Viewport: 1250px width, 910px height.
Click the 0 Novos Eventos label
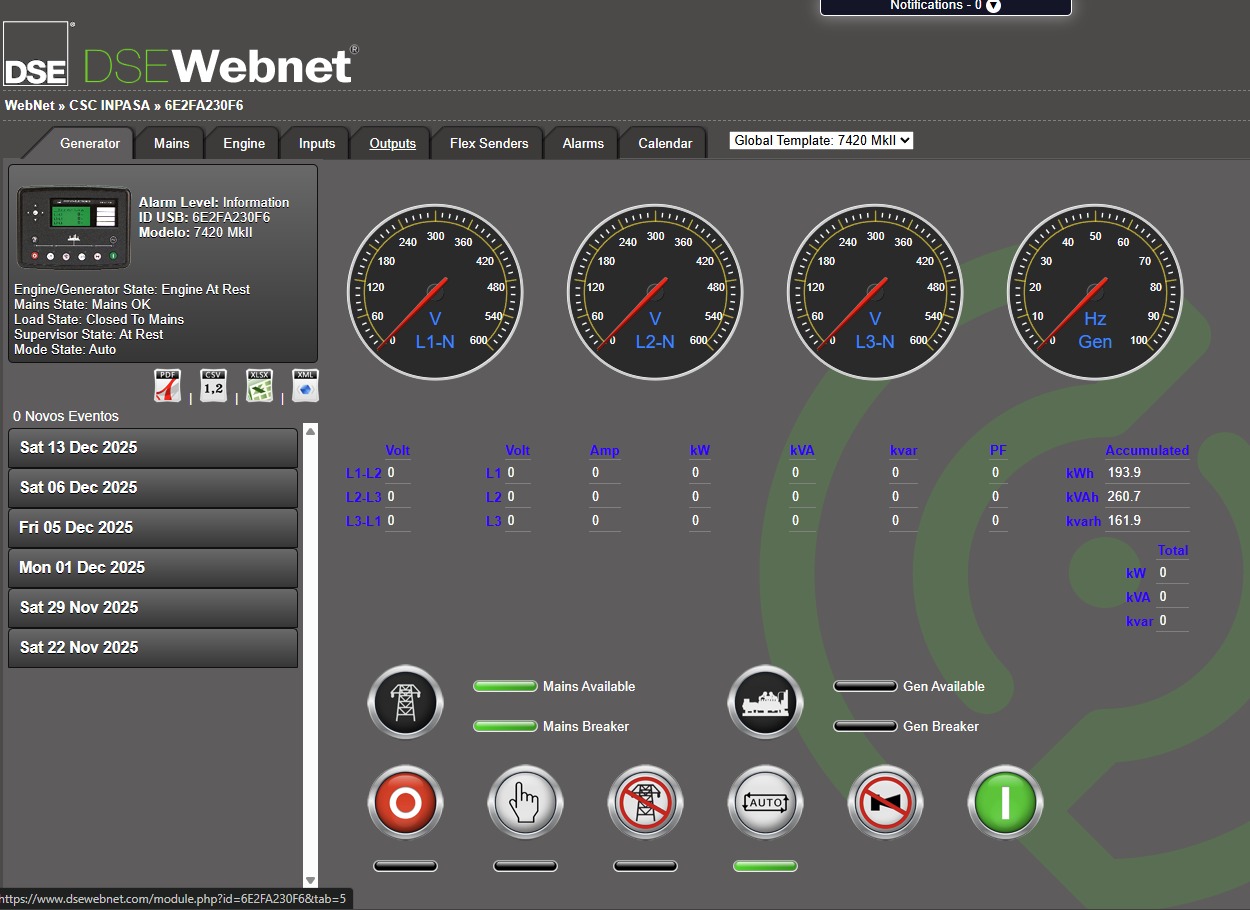[66, 416]
